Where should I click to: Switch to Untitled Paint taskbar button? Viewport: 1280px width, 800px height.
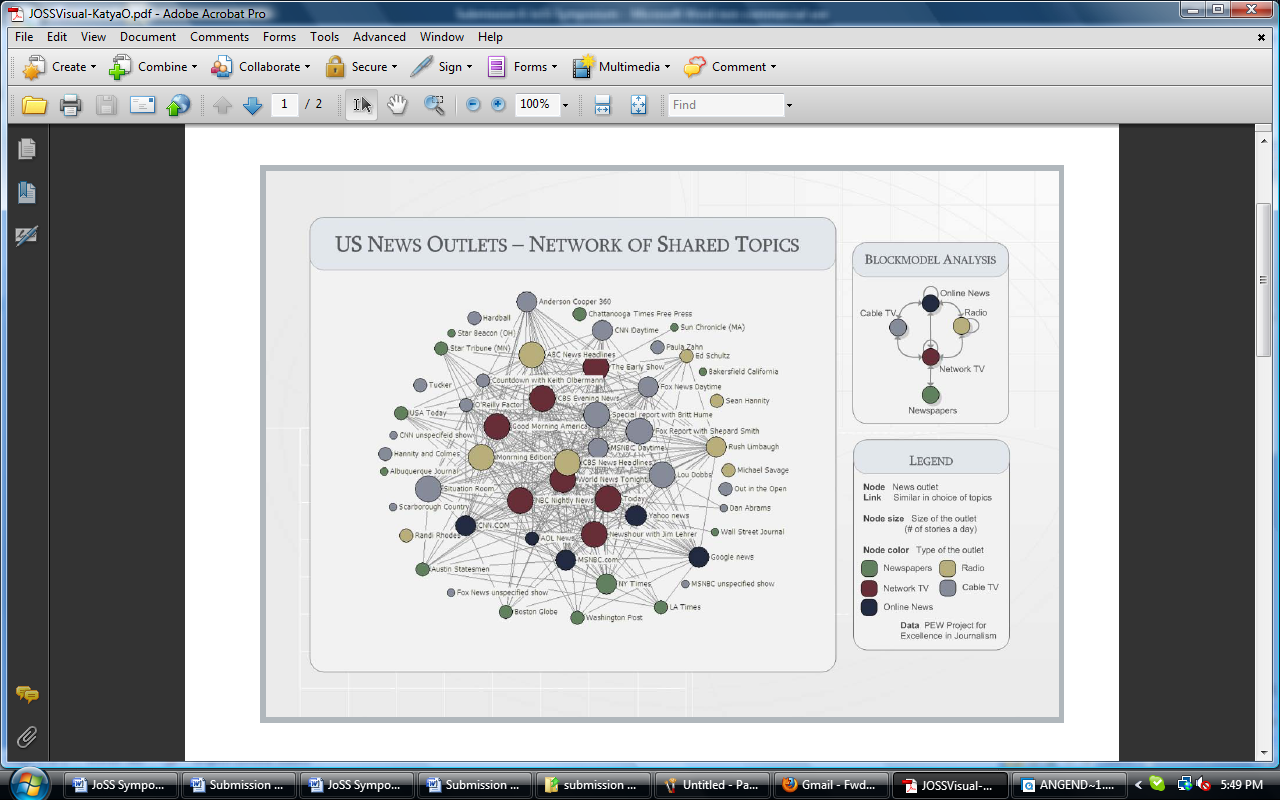(712, 785)
